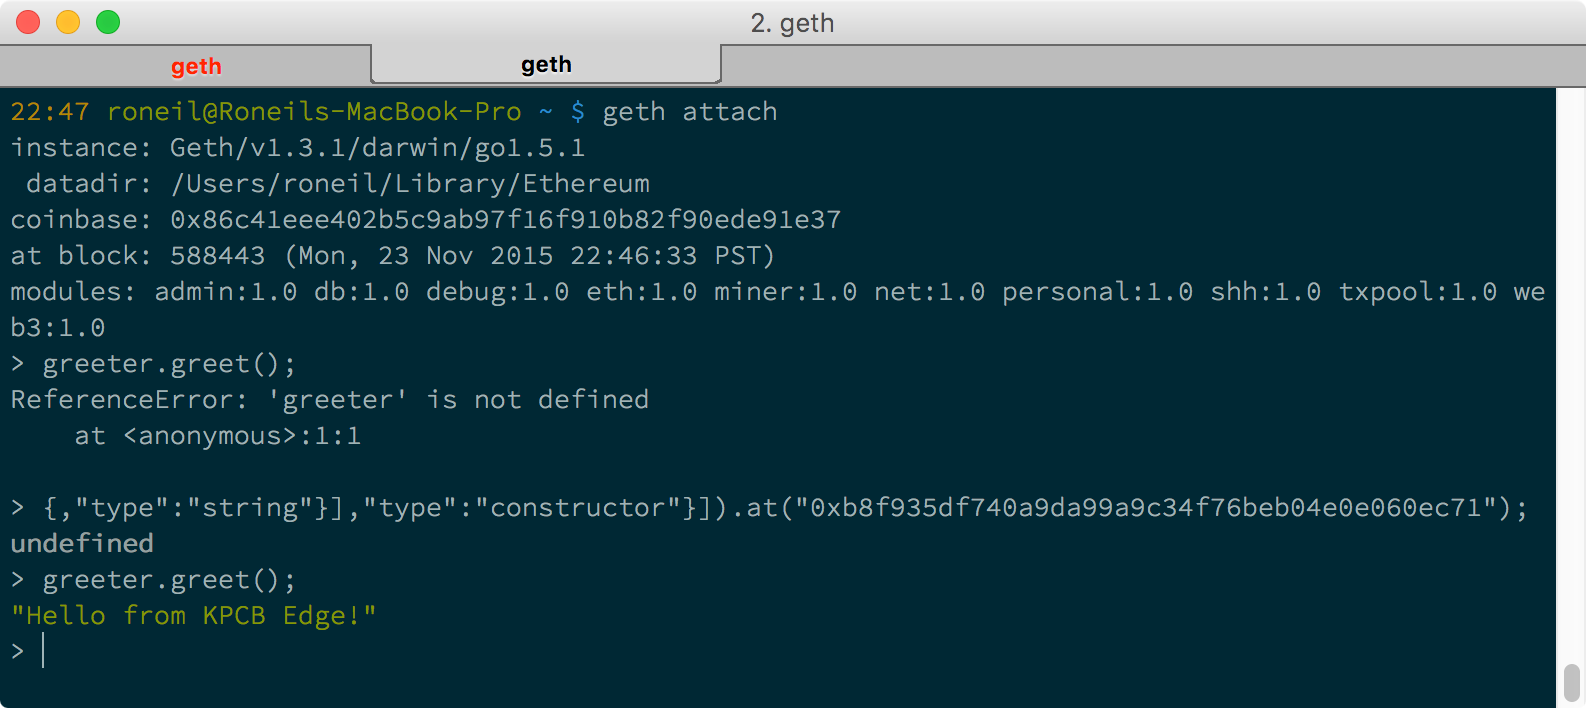Viewport: 1586px width, 708px height.
Task: Switch to the first red geth tab
Action: (x=196, y=66)
